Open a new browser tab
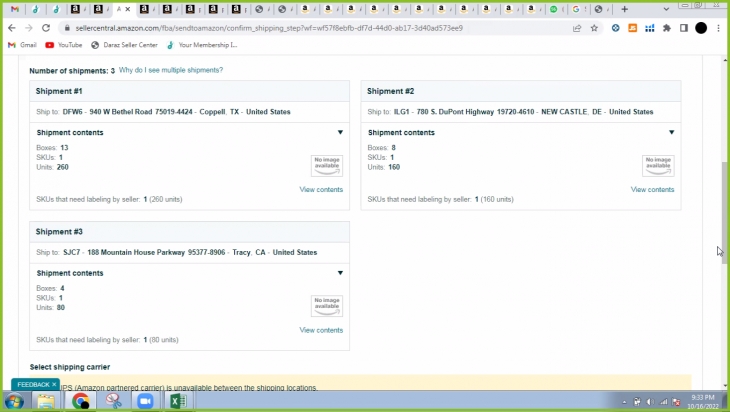Viewport: 730px width, 412px height. pyautogui.click(x=624, y=9)
